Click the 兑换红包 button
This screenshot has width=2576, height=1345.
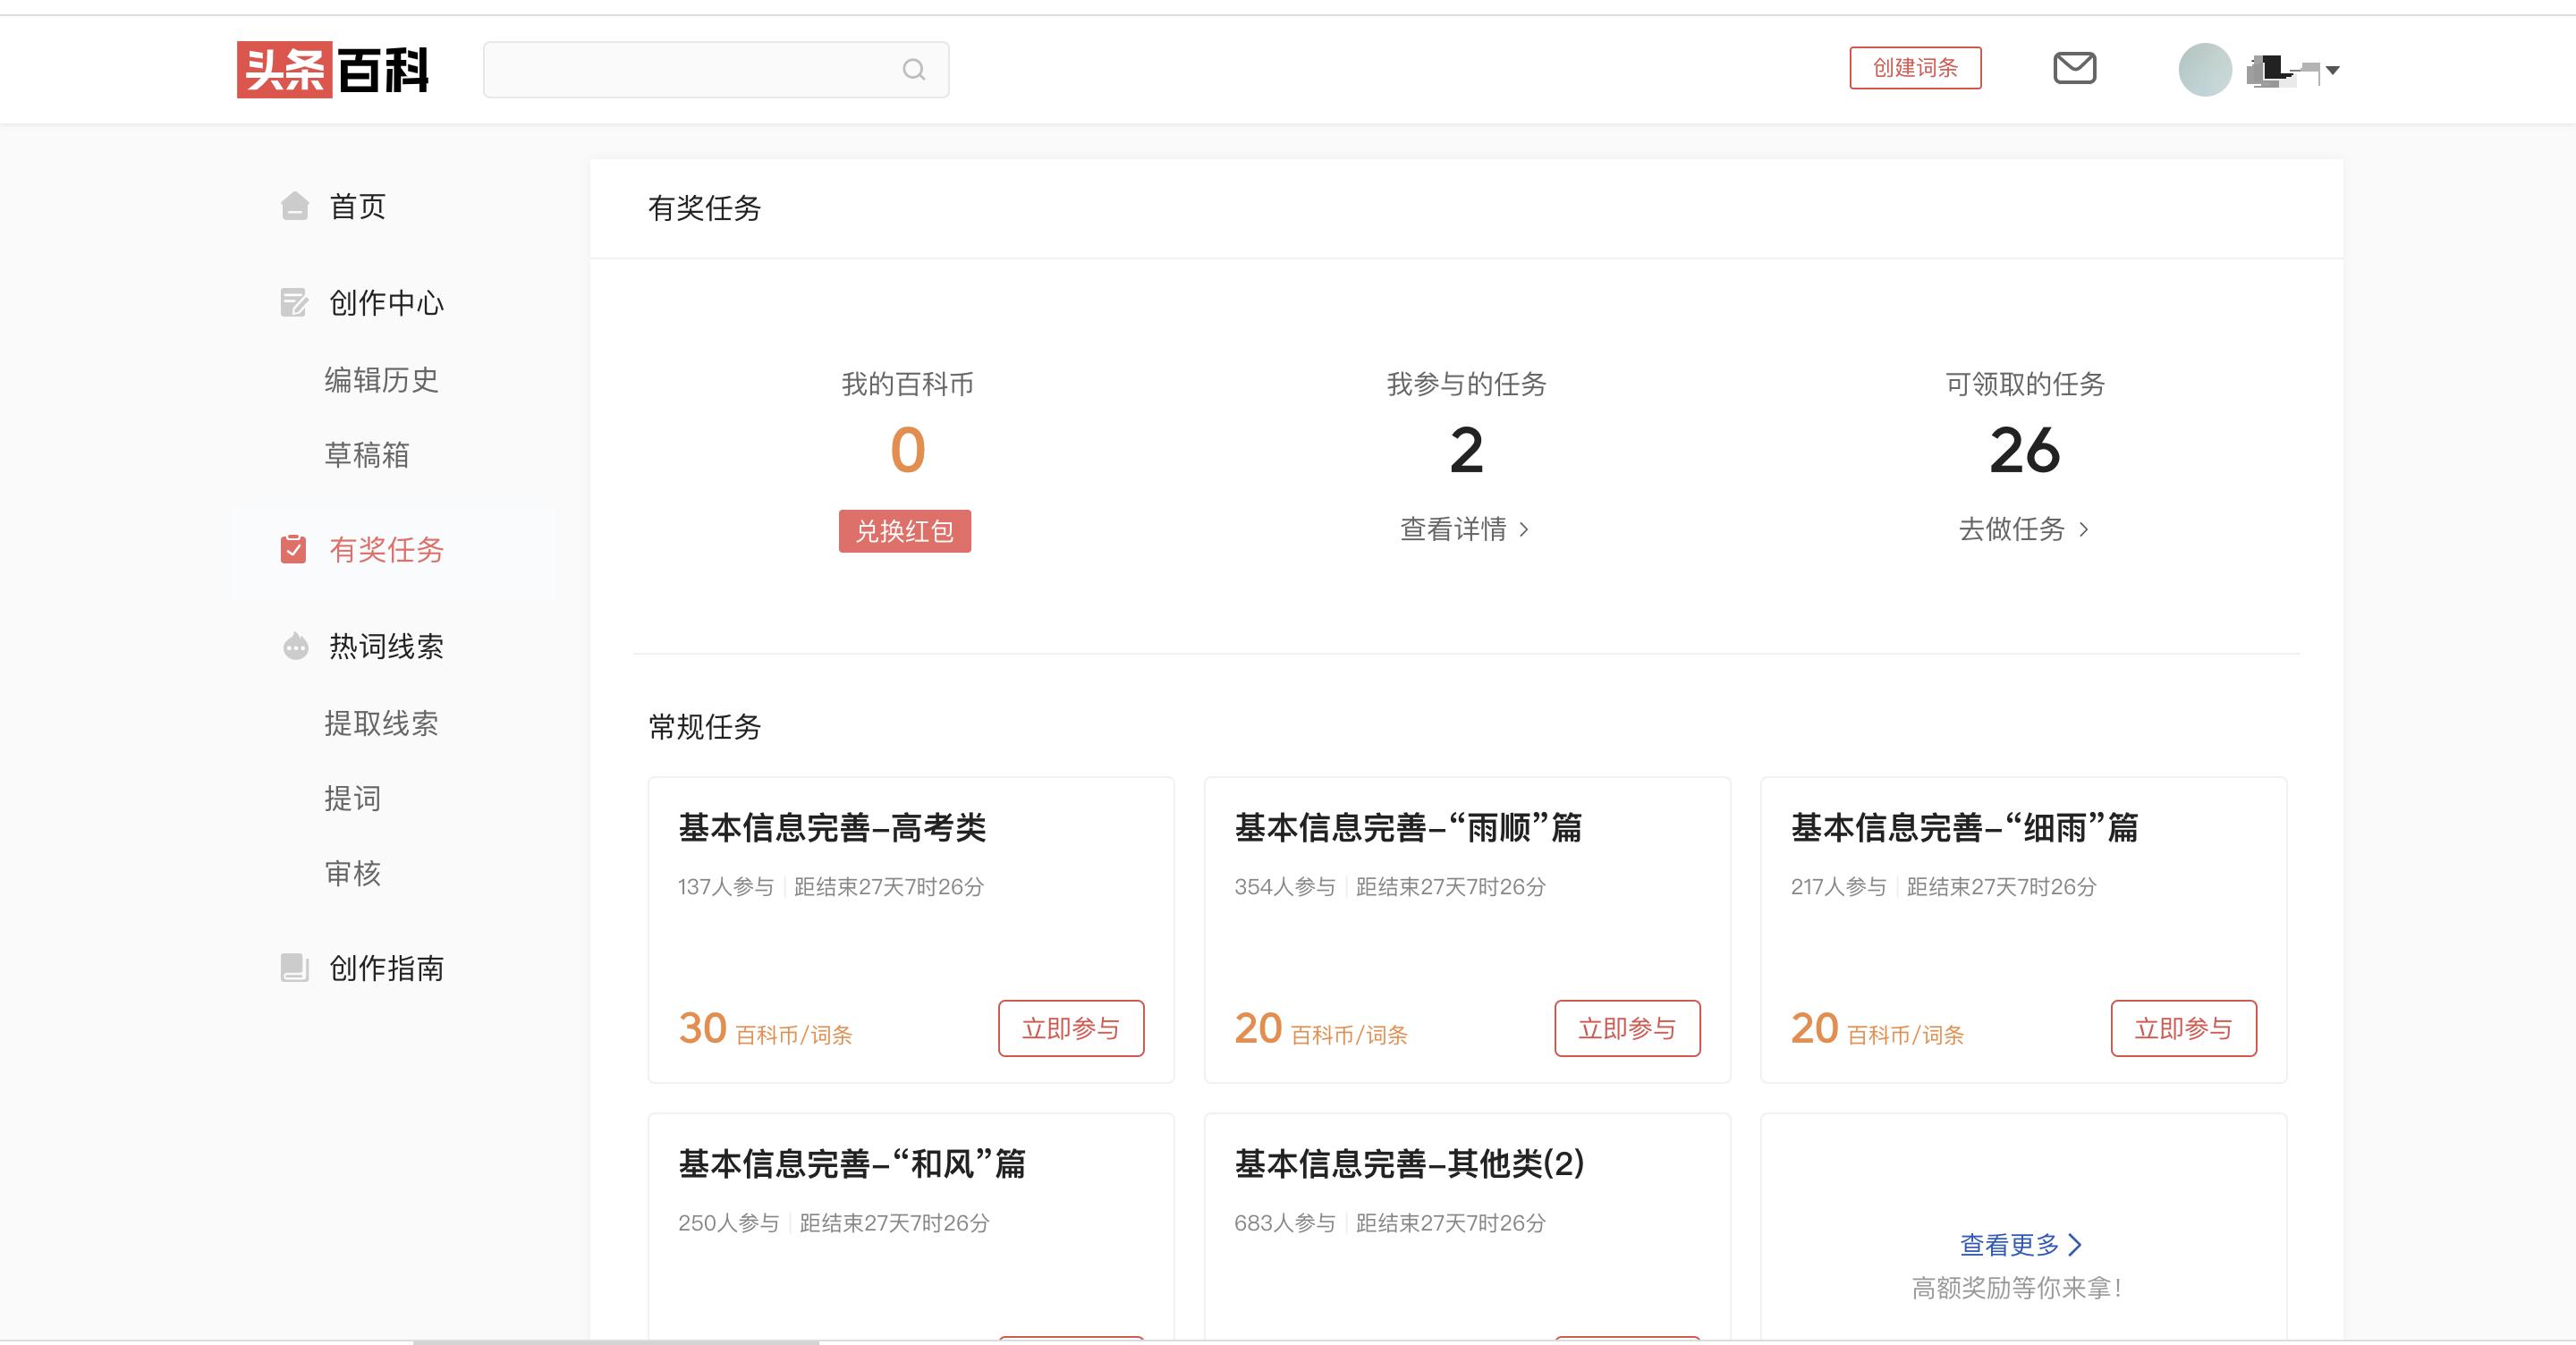pyautogui.click(x=903, y=531)
